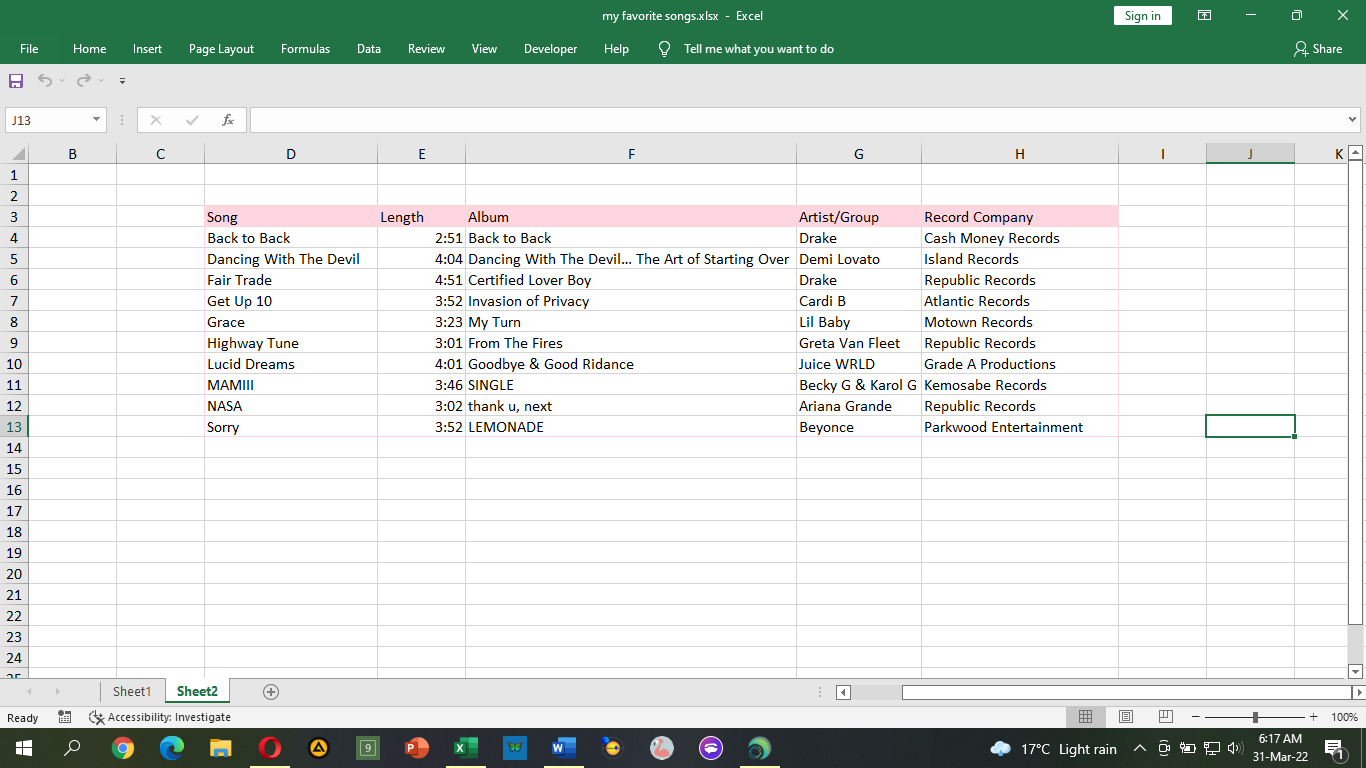Open Excel from the taskbar
1366x768 pixels.
tap(465, 748)
